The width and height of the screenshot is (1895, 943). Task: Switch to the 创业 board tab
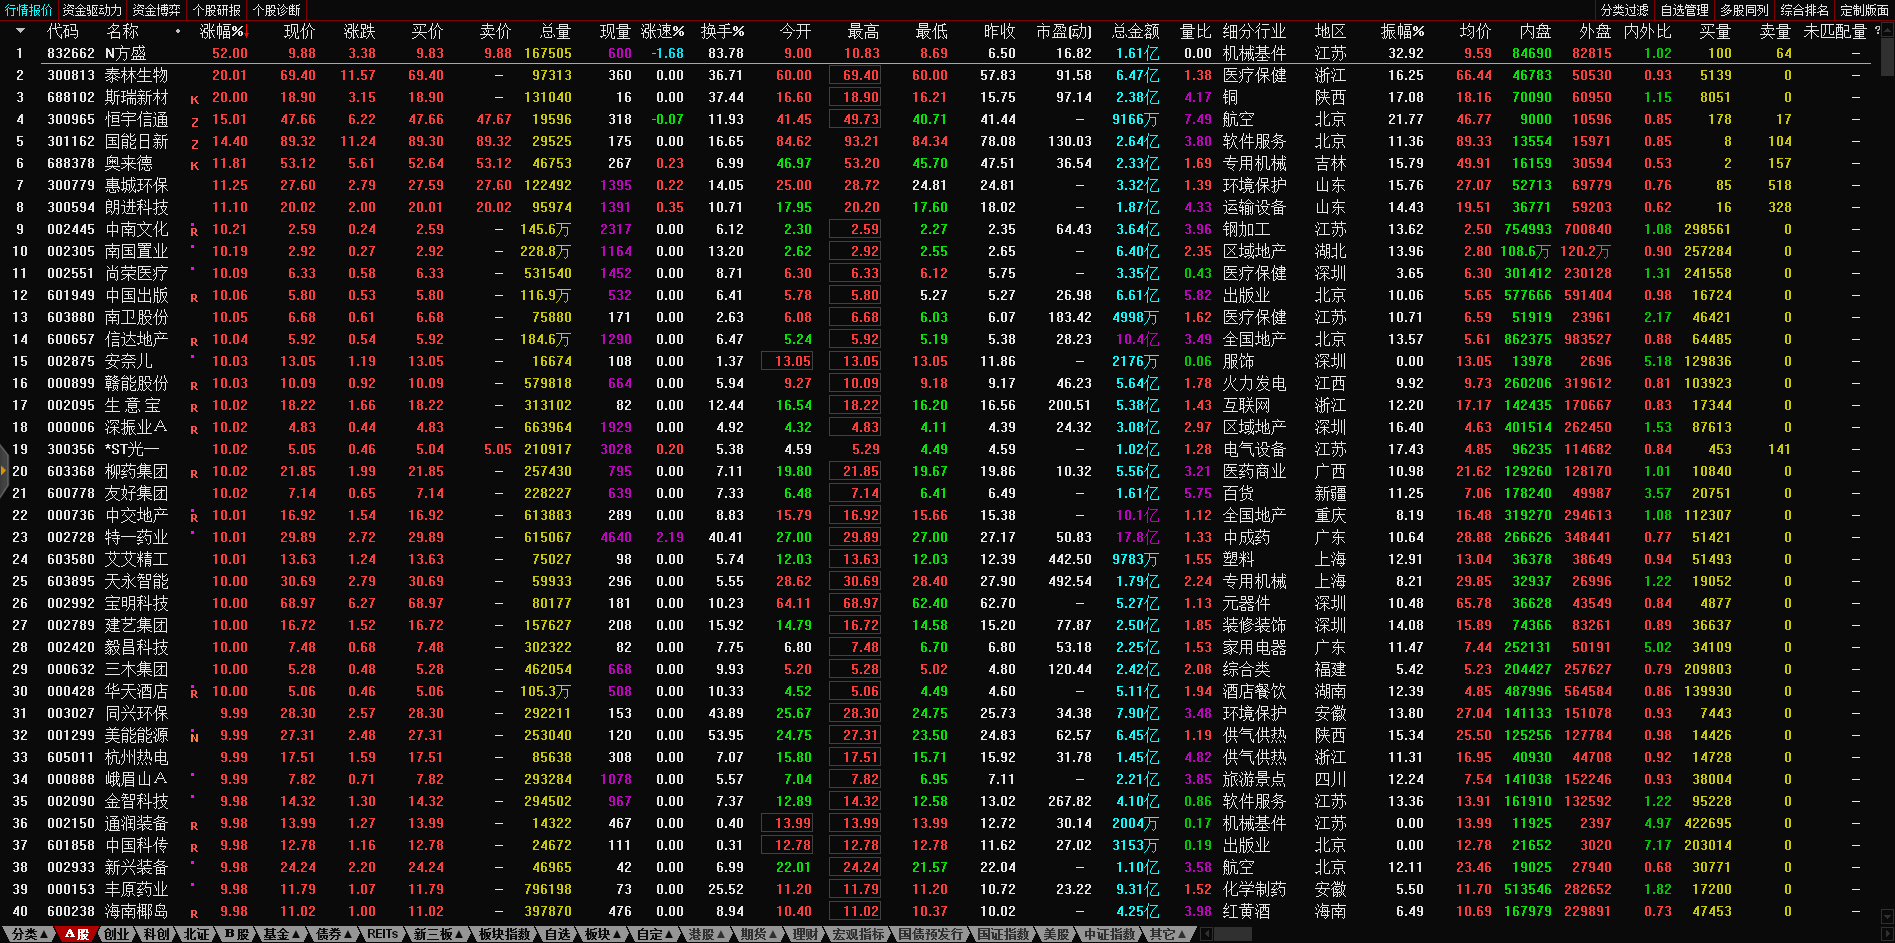click(x=117, y=934)
